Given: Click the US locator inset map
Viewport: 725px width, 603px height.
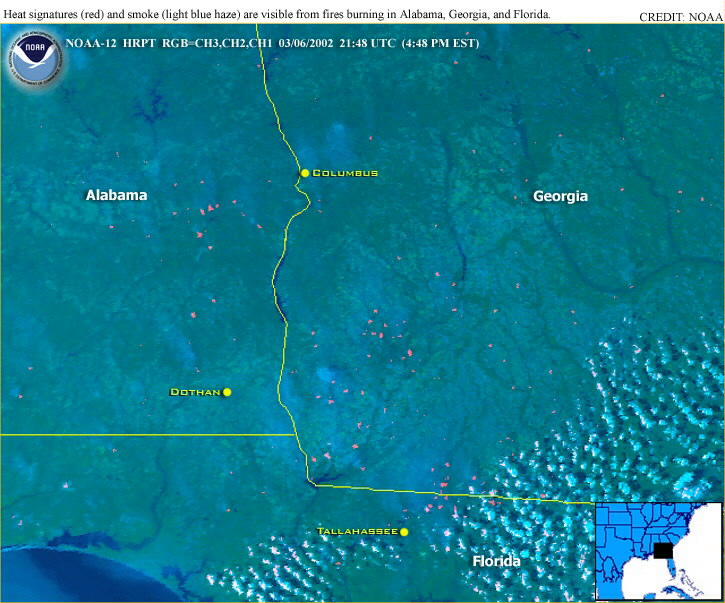Looking at the screenshot, I should 659,551.
